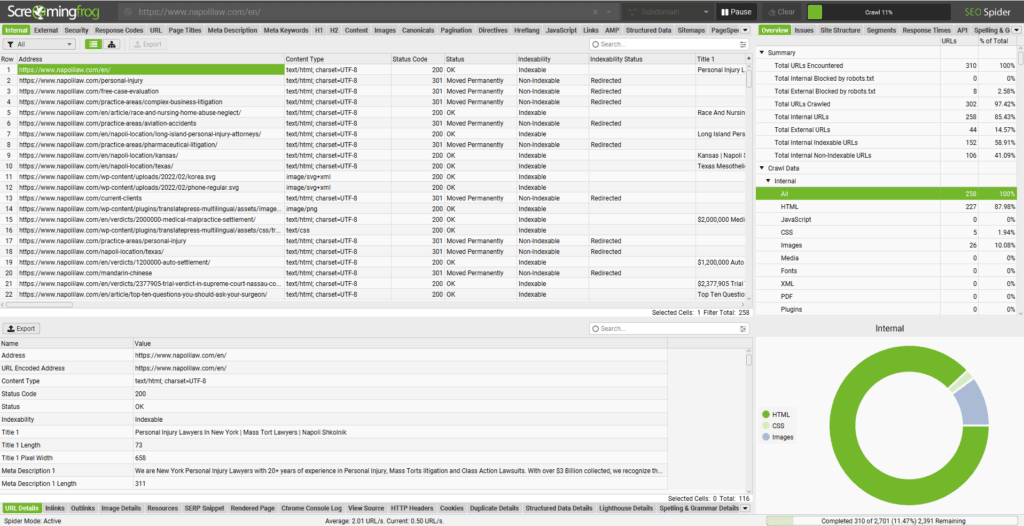Open the Response Codes tab
Viewport: 1024px width, 526px height.
coord(119,30)
